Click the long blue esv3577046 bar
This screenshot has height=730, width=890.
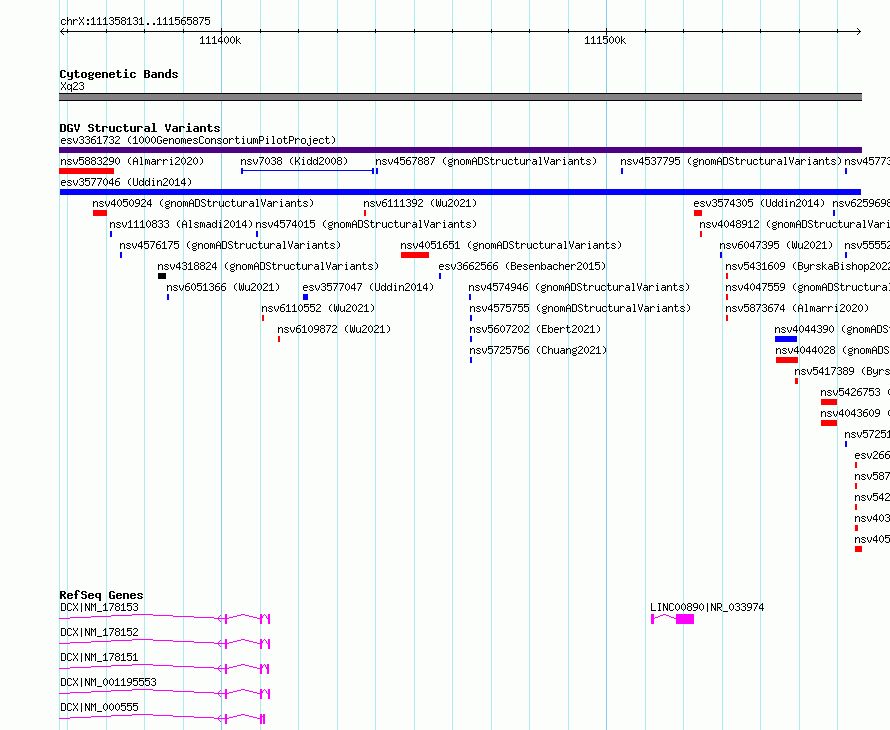click(460, 192)
